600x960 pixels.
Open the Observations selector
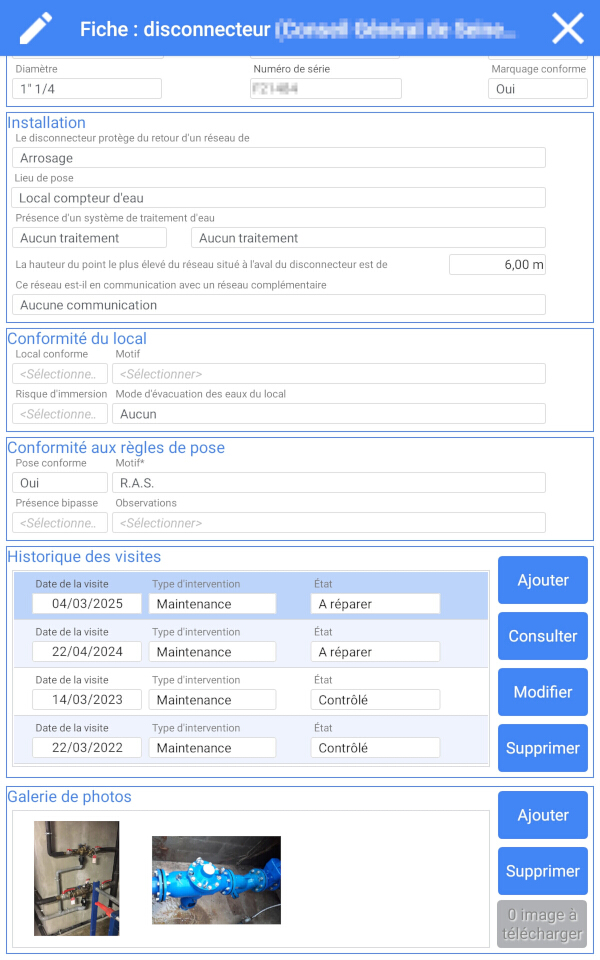330,522
